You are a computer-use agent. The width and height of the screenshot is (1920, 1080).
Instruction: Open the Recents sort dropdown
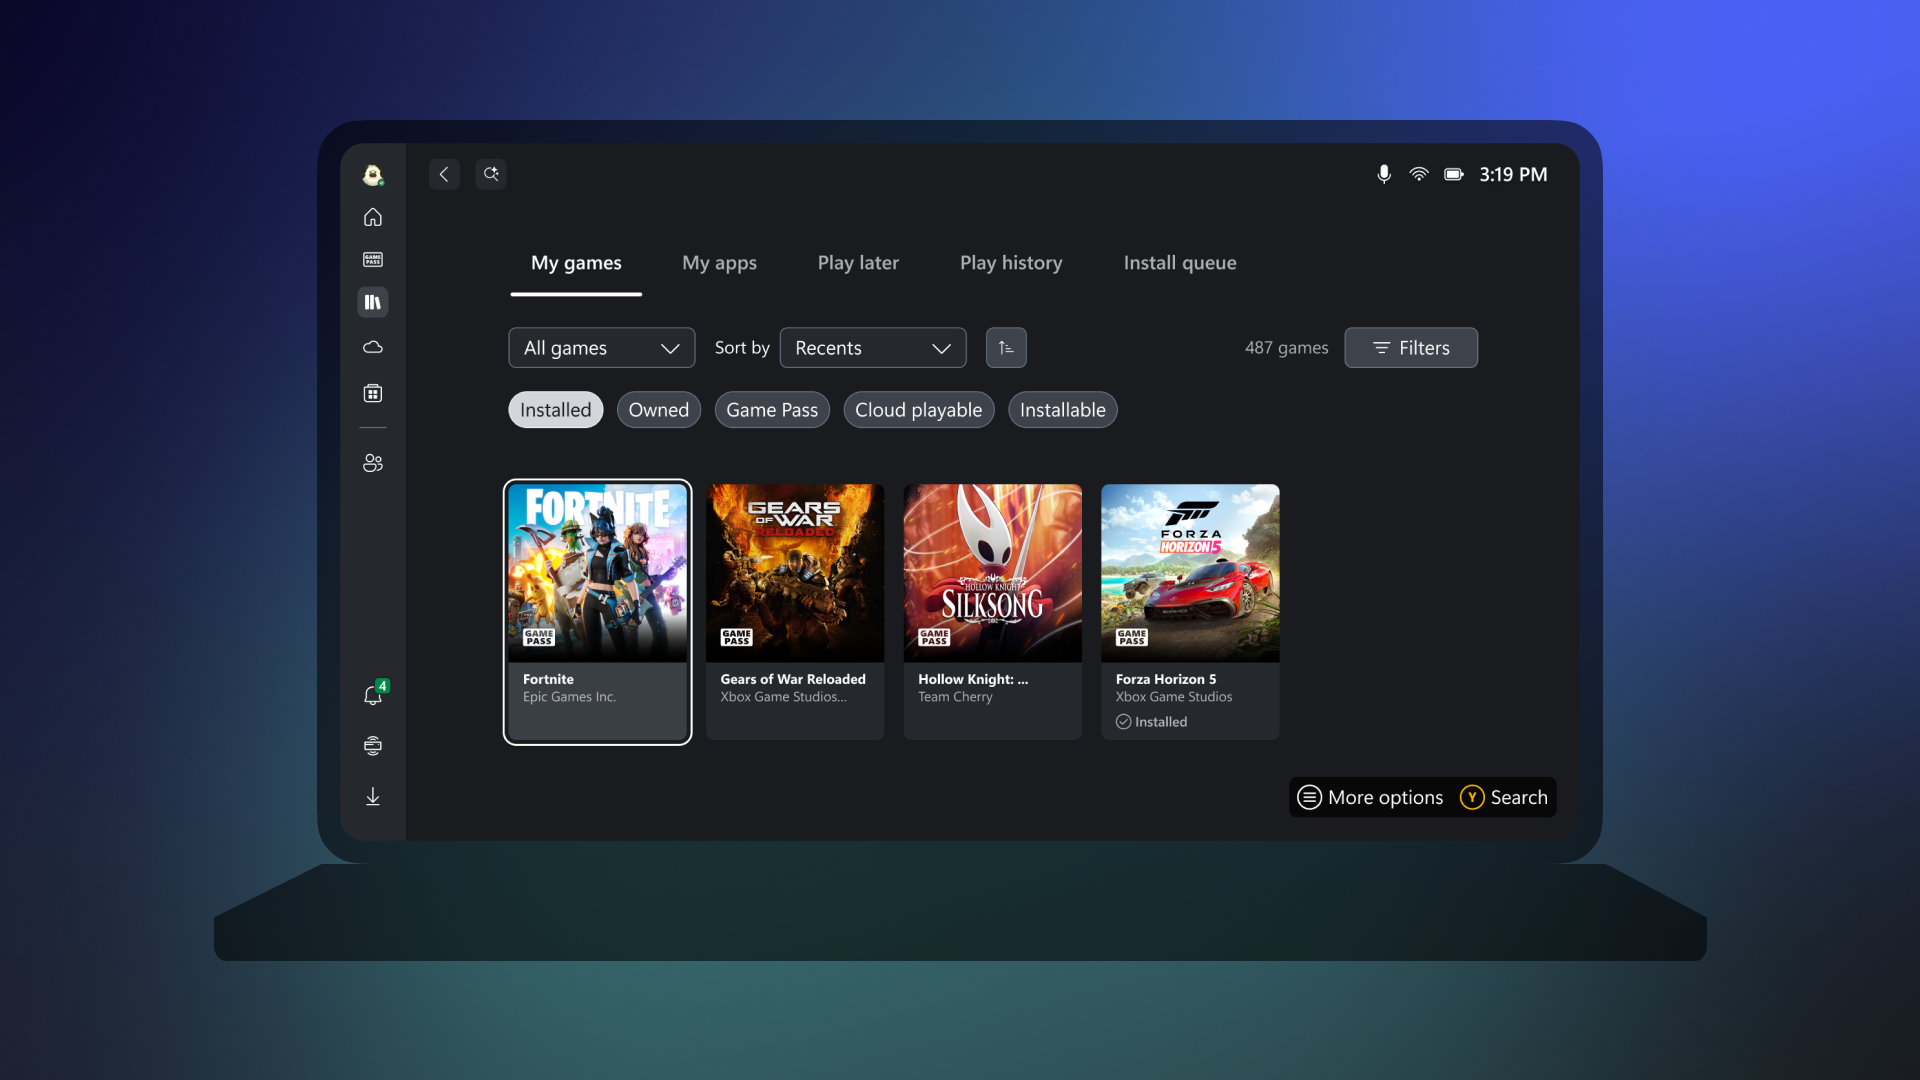tap(872, 347)
